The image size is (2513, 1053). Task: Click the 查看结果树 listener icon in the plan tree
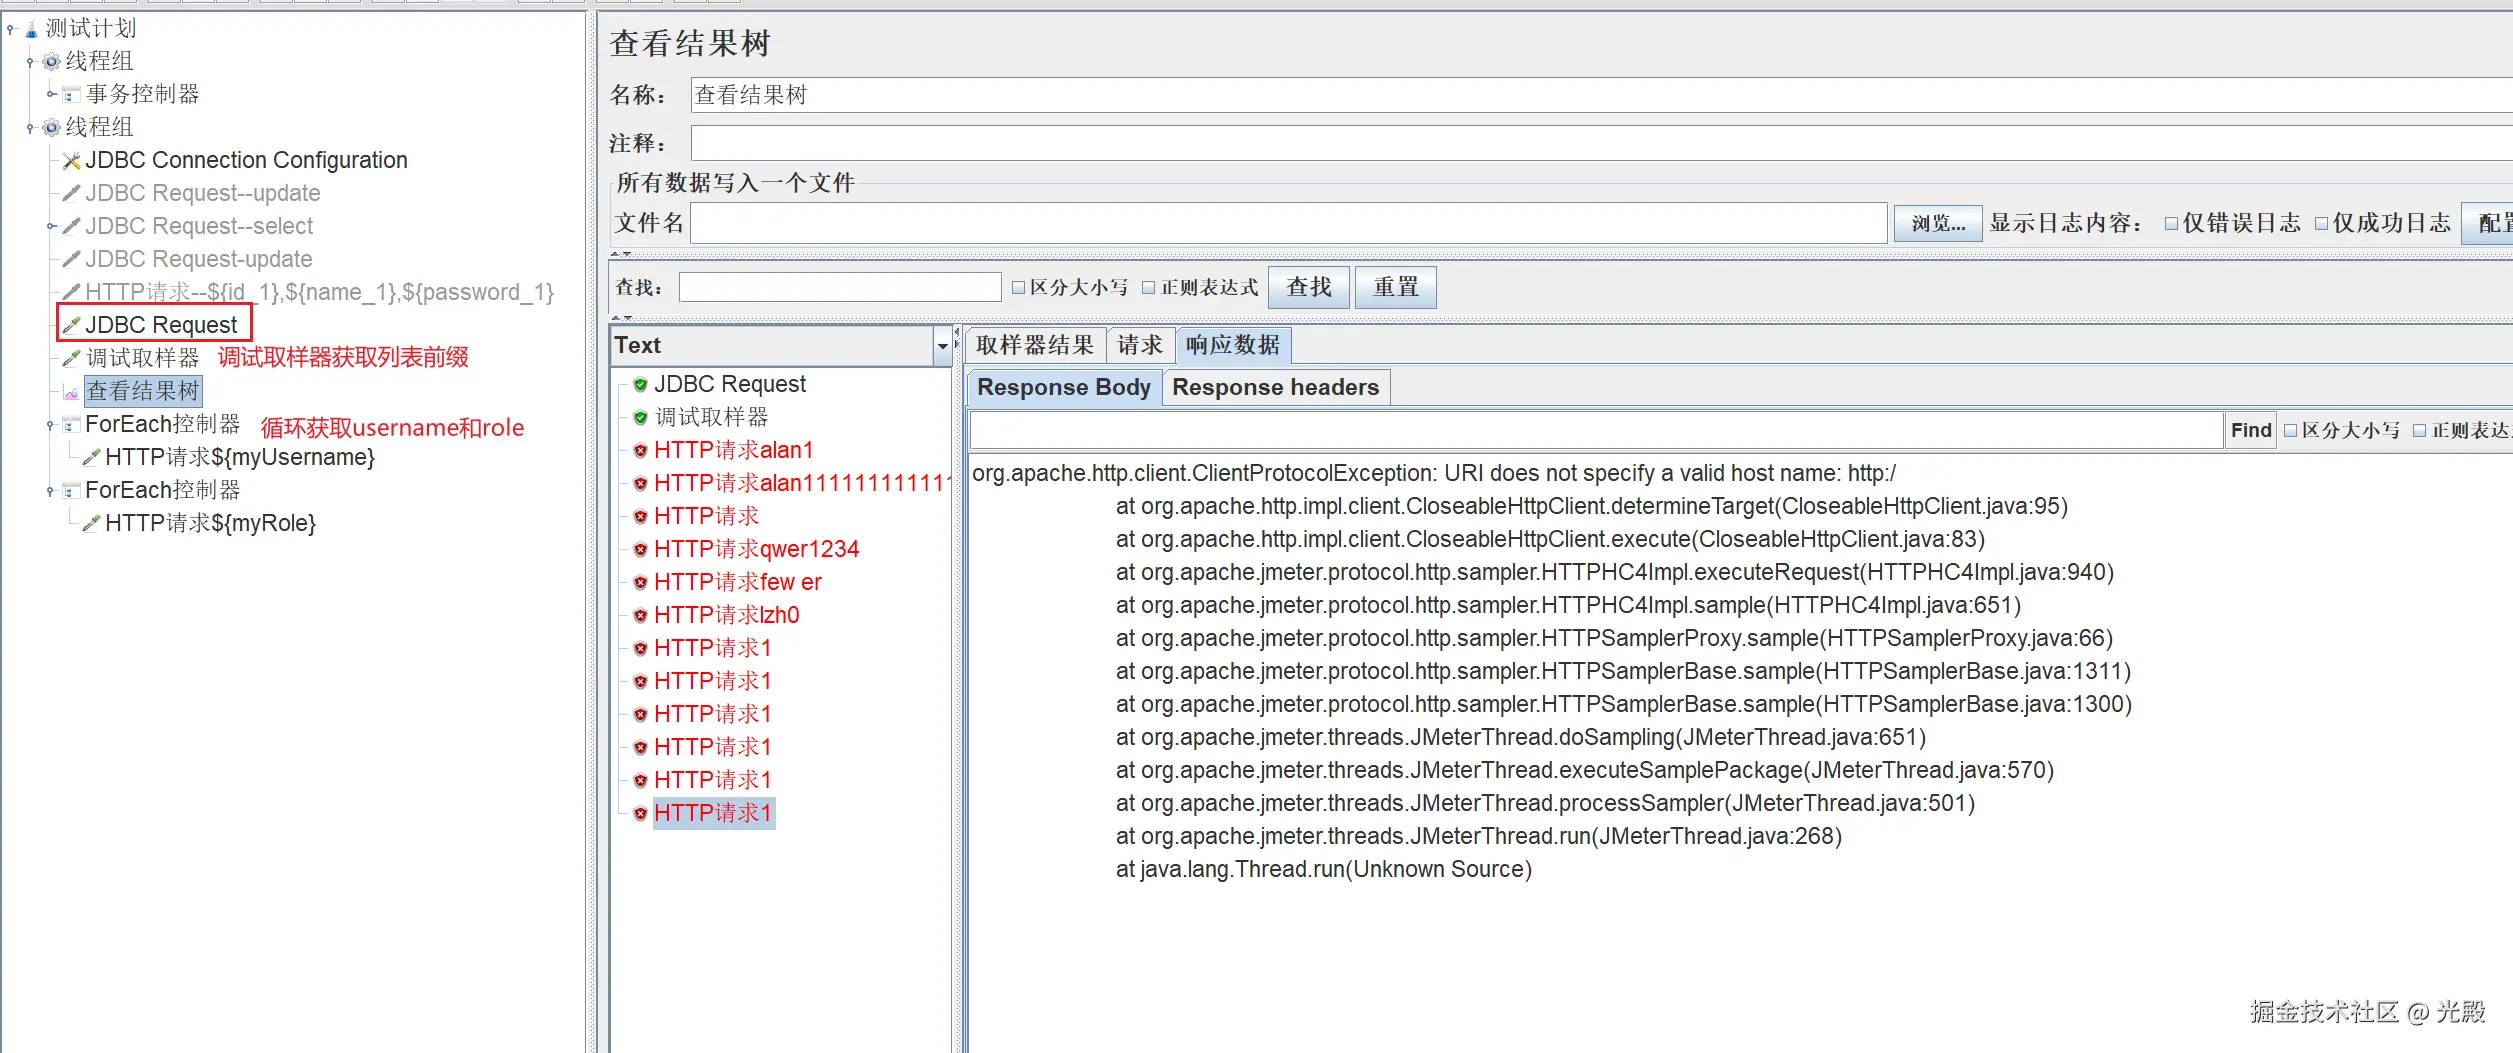pyautogui.click(x=71, y=392)
